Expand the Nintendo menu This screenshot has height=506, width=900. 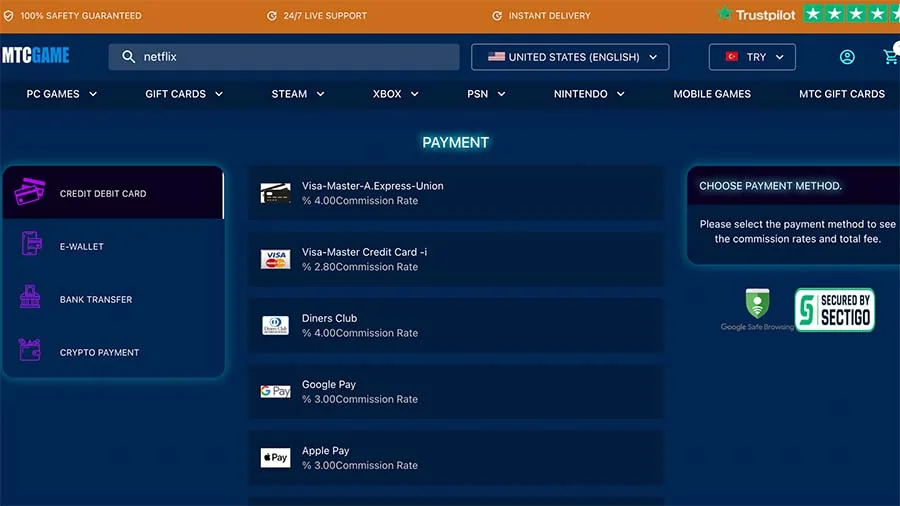589,94
